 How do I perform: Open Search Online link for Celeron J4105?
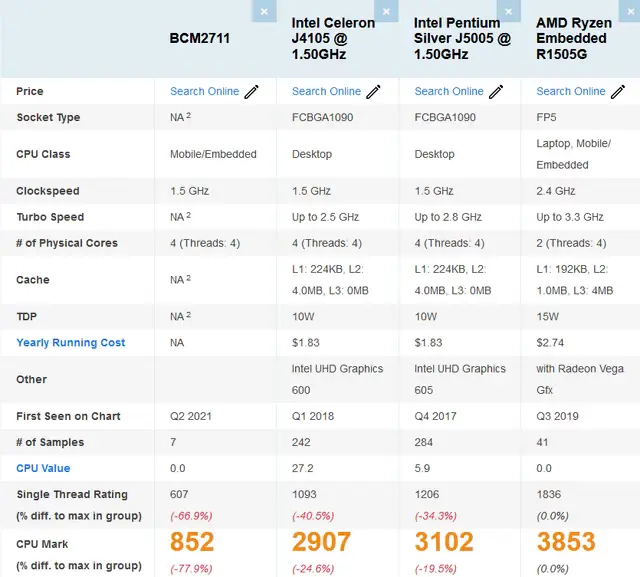(x=327, y=91)
